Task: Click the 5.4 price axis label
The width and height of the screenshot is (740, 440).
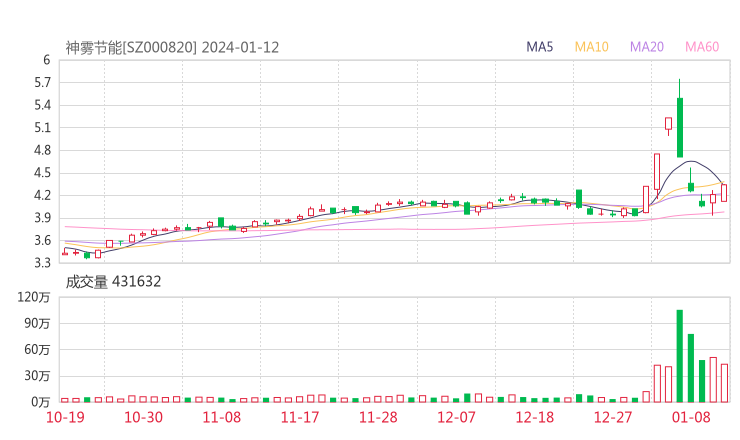Action: click(x=42, y=105)
